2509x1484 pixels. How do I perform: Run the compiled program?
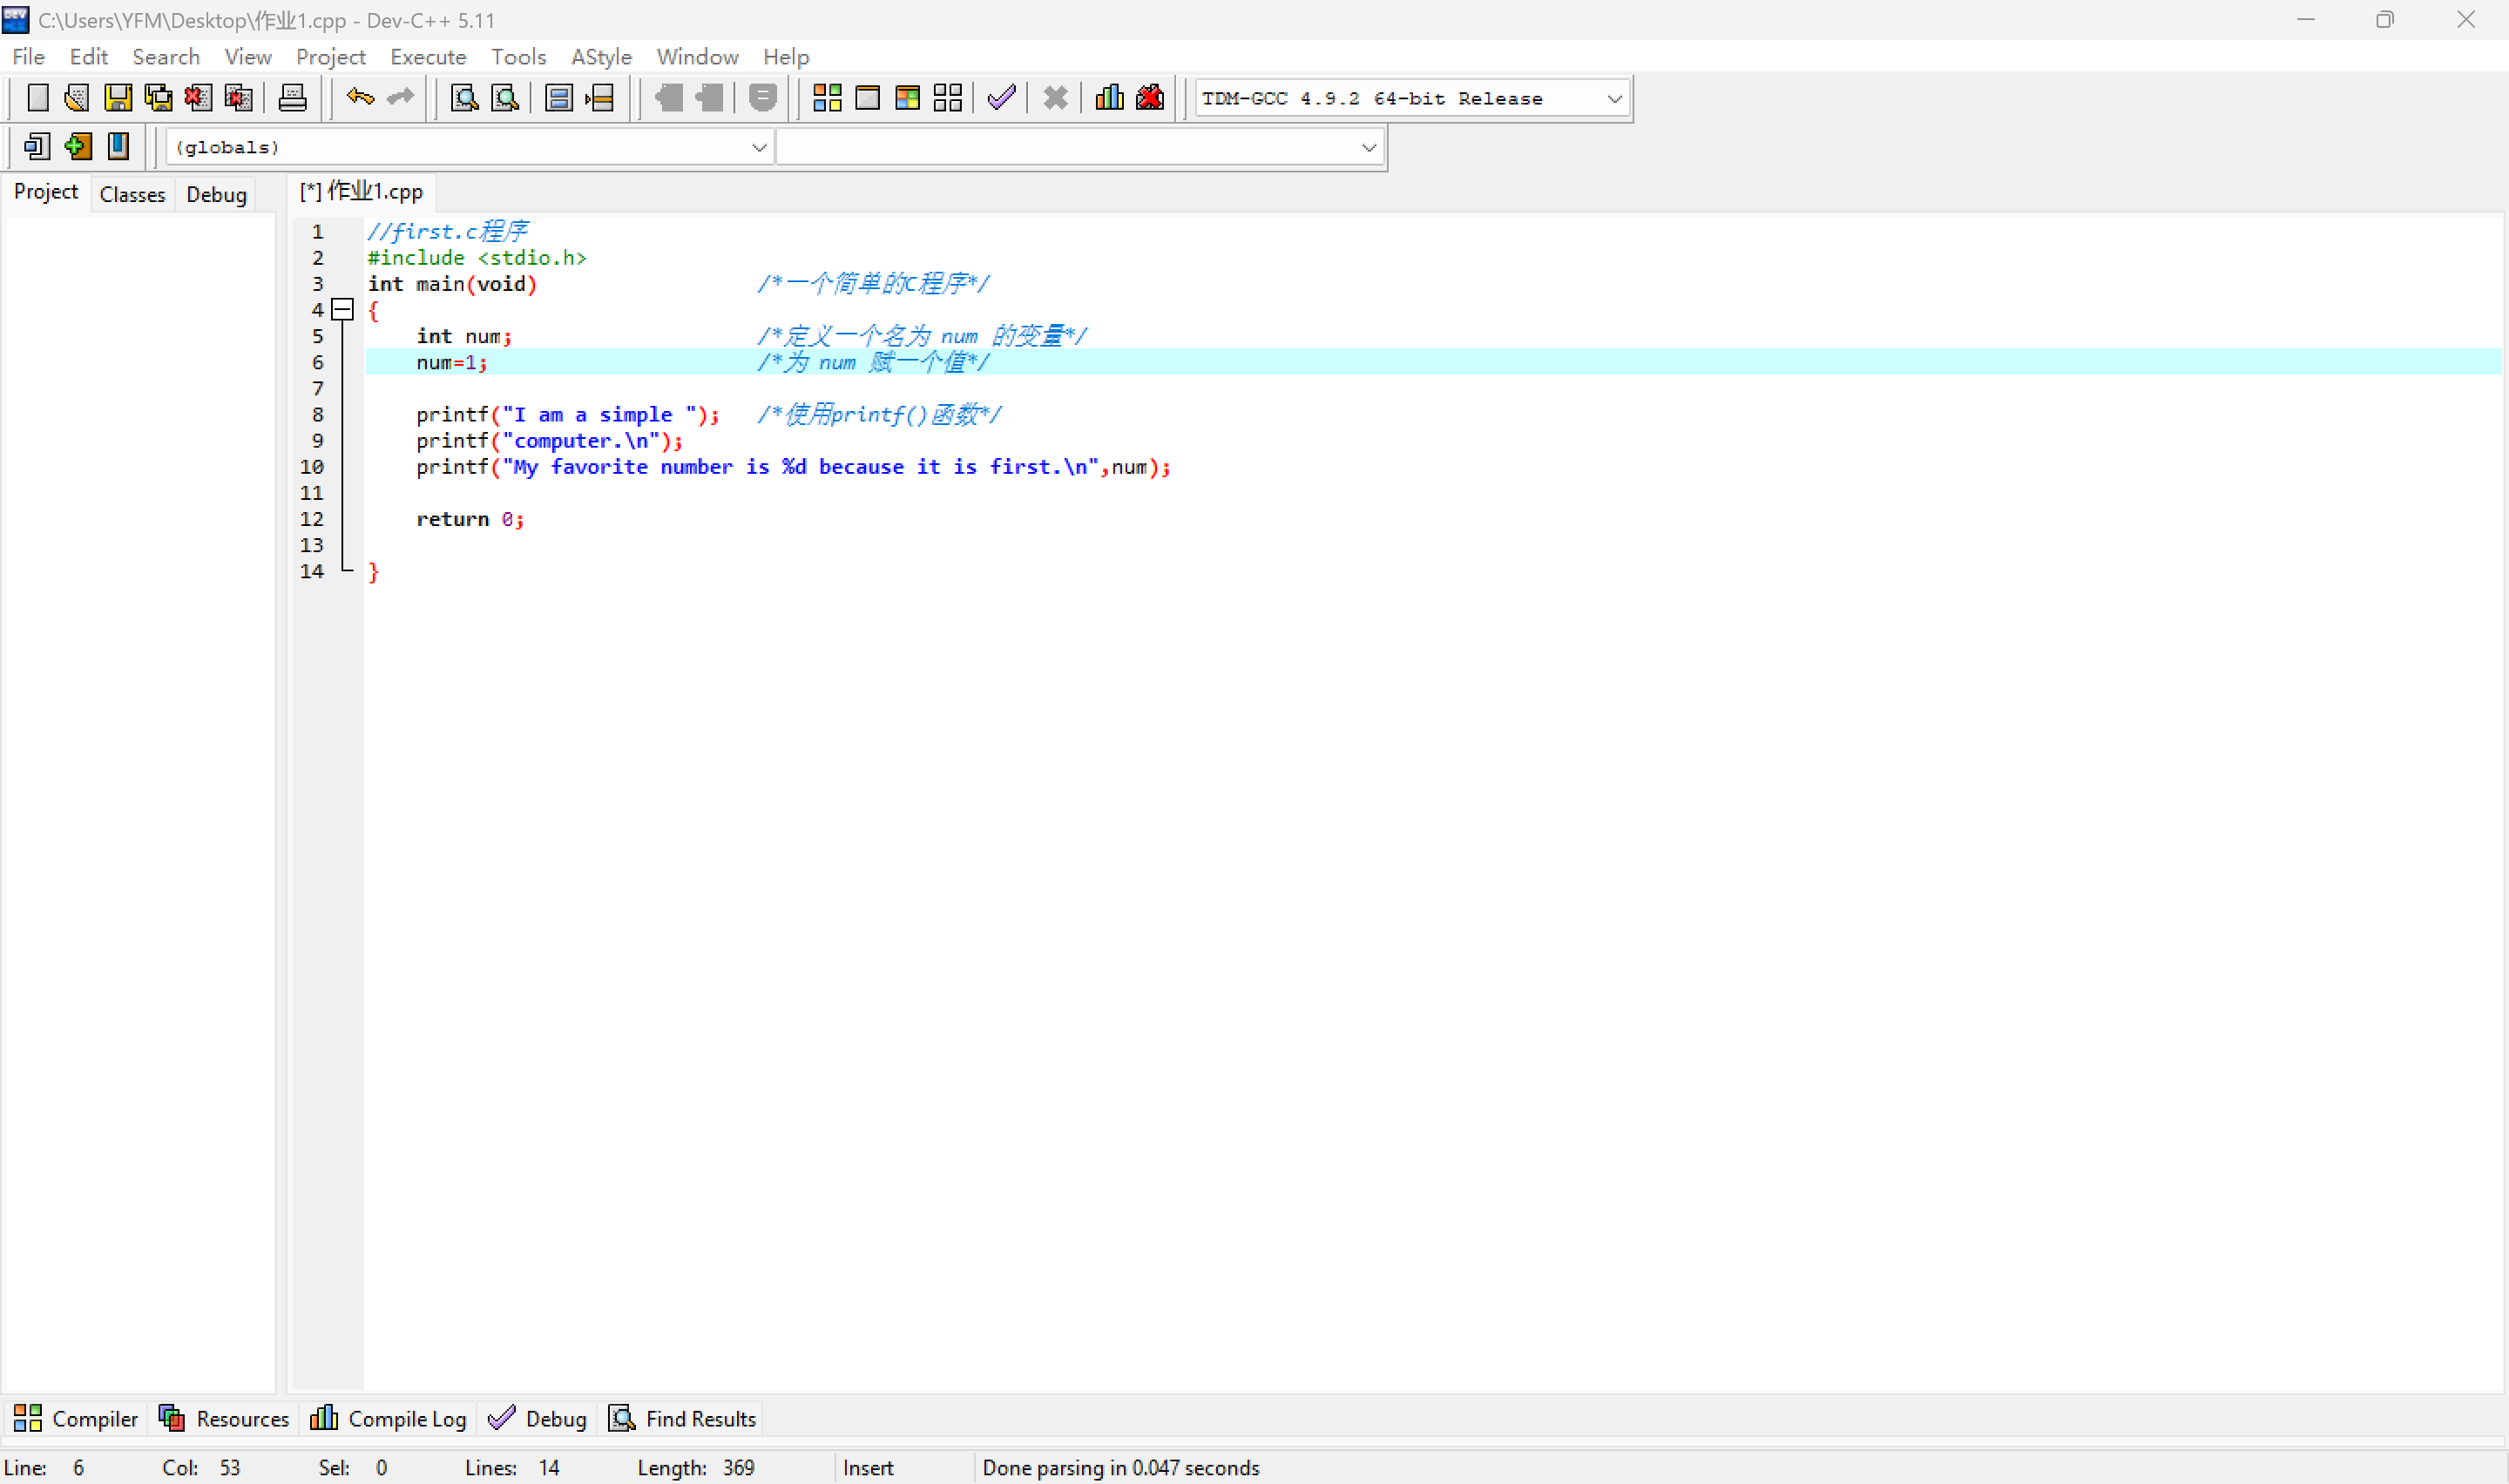tap(867, 98)
